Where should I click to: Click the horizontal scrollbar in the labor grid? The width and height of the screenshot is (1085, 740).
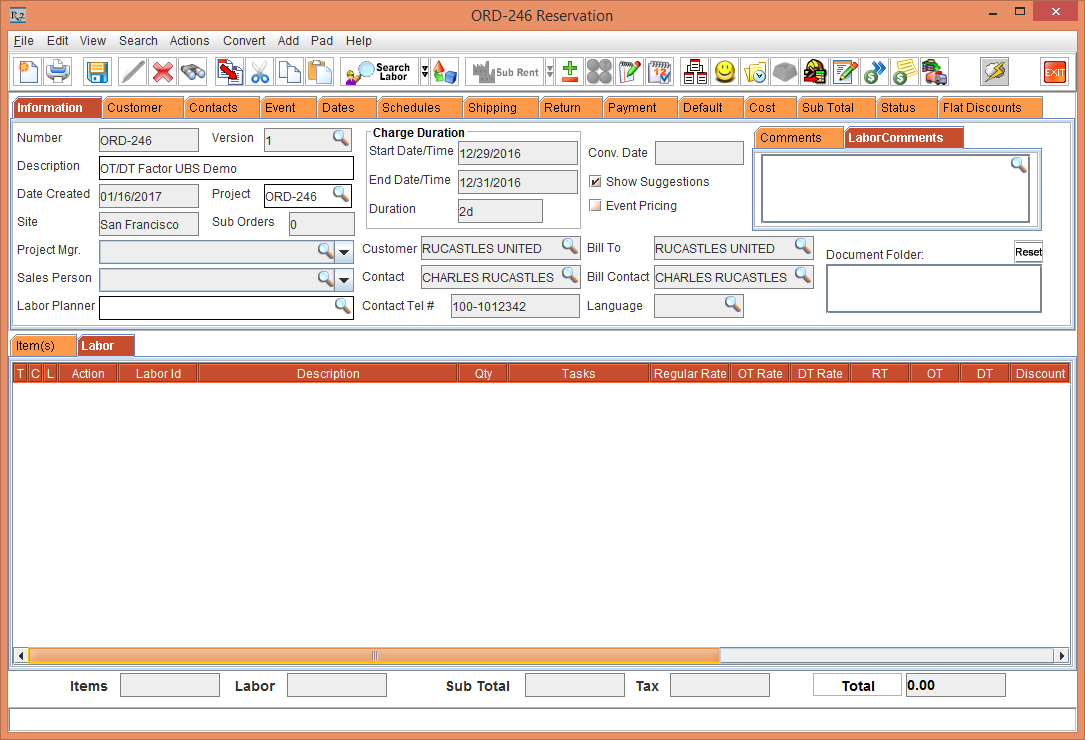click(x=374, y=656)
